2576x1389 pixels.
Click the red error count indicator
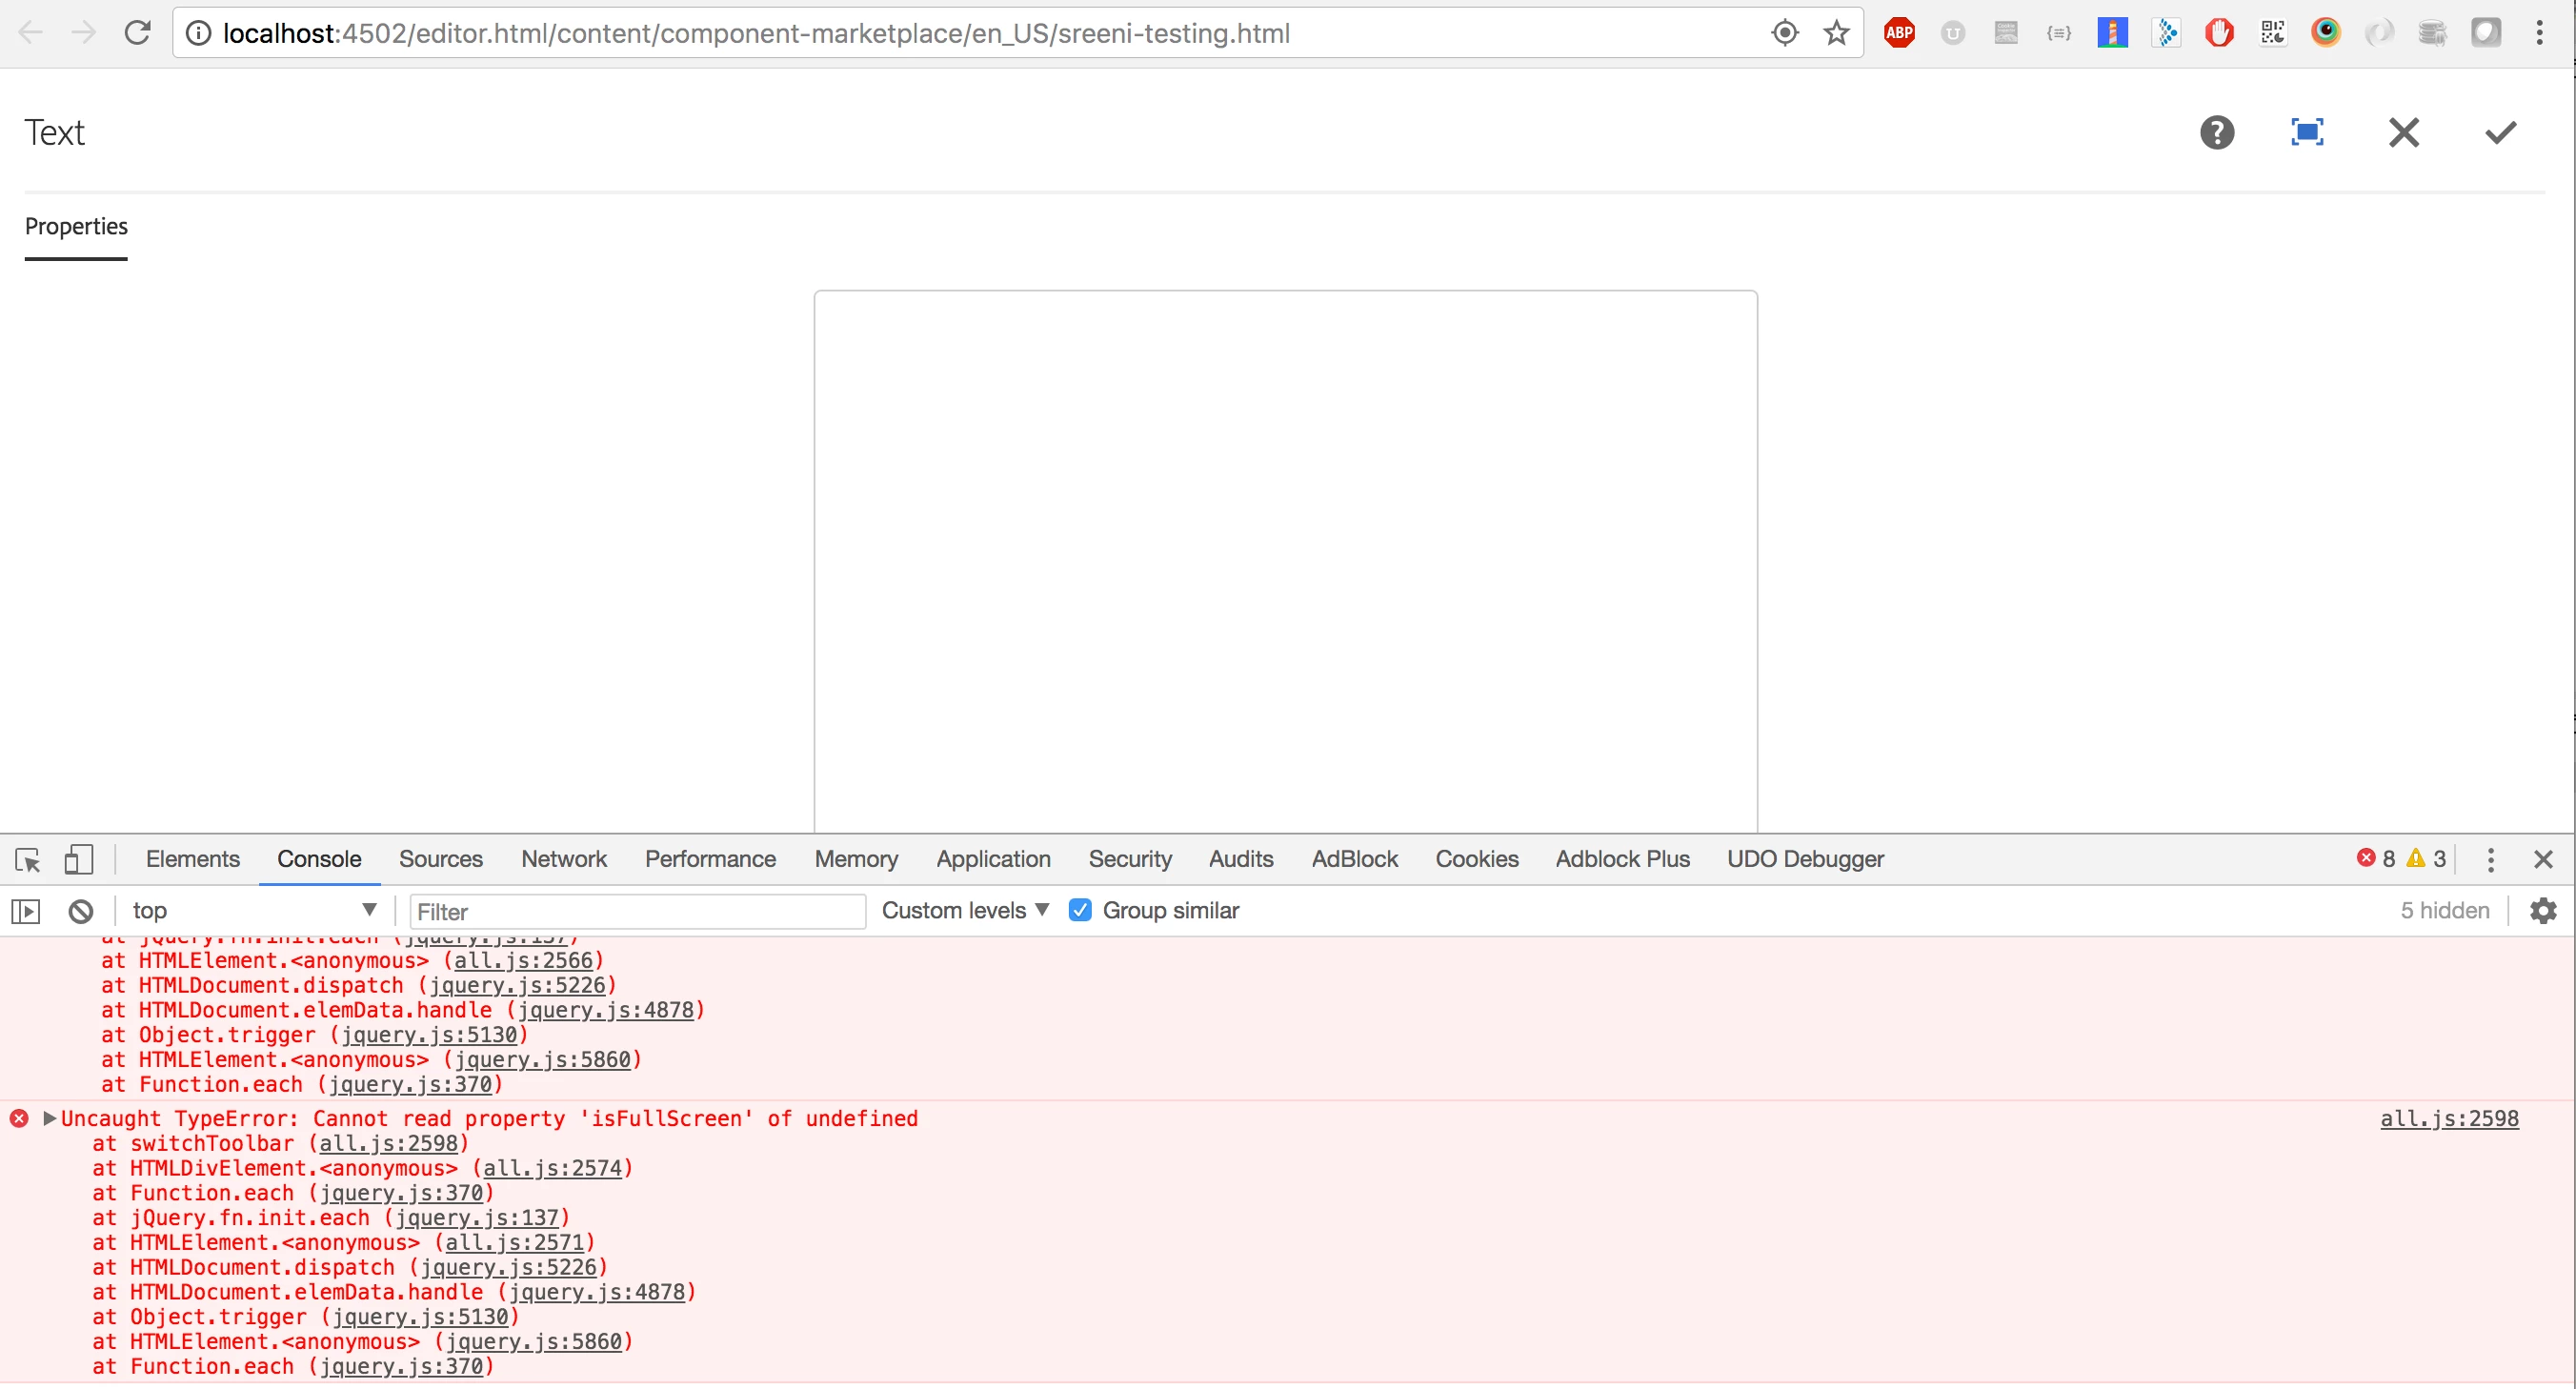[2375, 858]
